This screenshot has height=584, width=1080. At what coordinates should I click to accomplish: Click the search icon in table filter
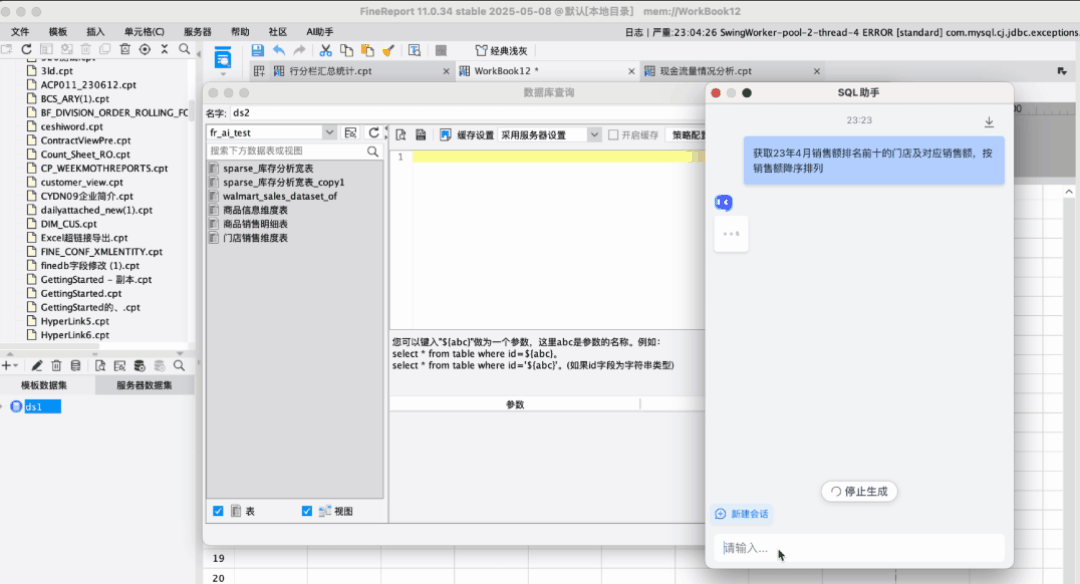pos(373,151)
